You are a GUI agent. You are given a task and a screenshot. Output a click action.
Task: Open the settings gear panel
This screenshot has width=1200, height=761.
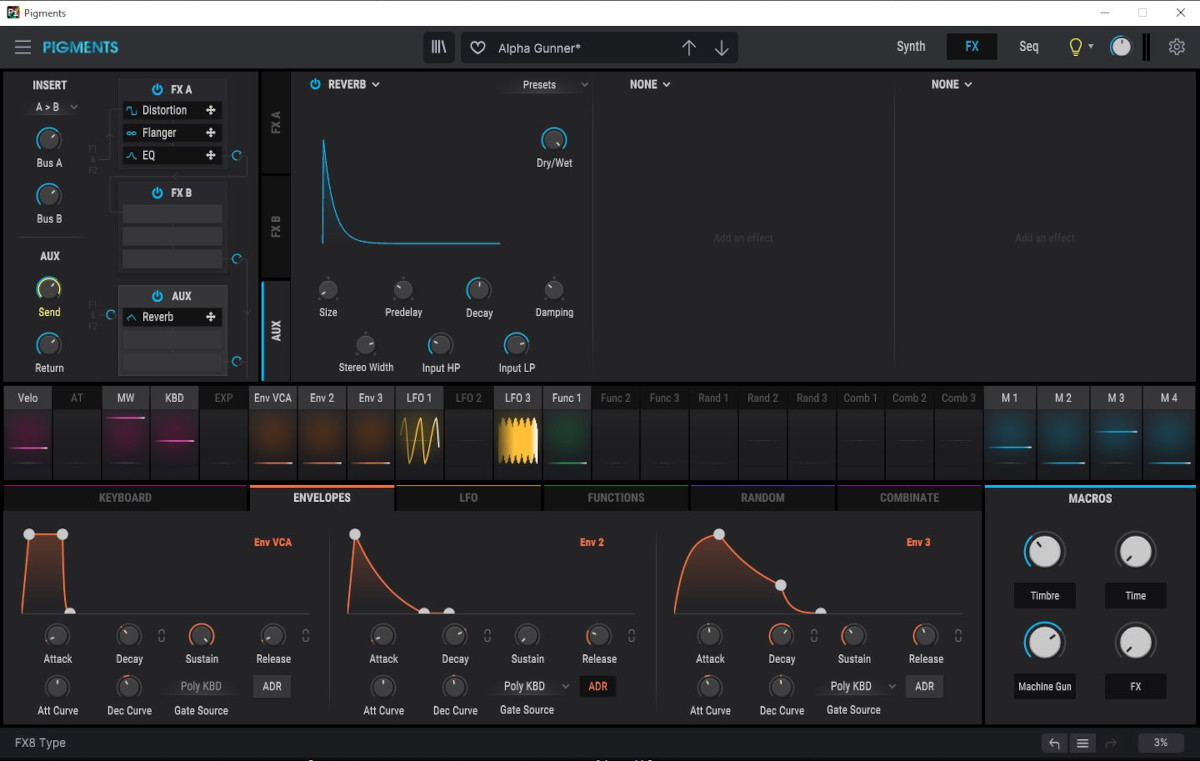(1177, 47)
